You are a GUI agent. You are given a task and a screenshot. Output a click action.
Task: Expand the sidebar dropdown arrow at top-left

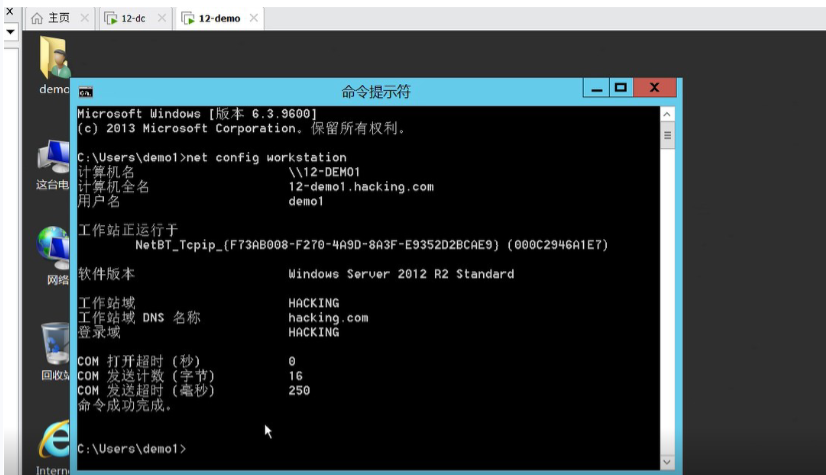click(11, 32)
